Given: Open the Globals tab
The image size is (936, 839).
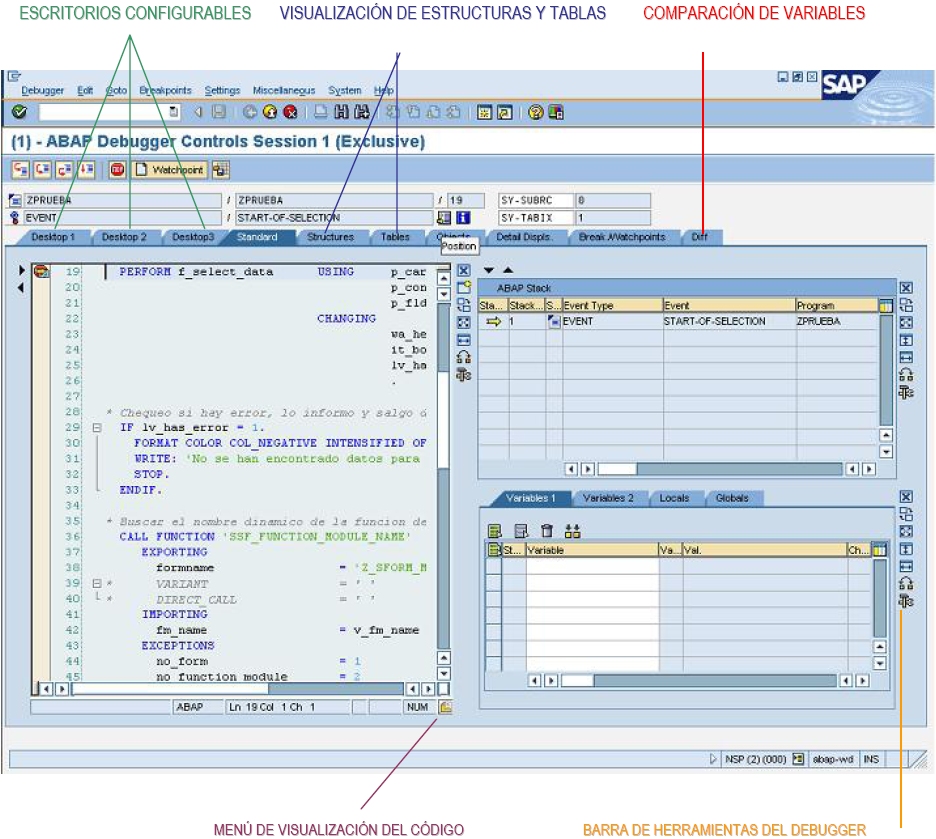Looking at the screenshot, I should [x=732, y=498].
